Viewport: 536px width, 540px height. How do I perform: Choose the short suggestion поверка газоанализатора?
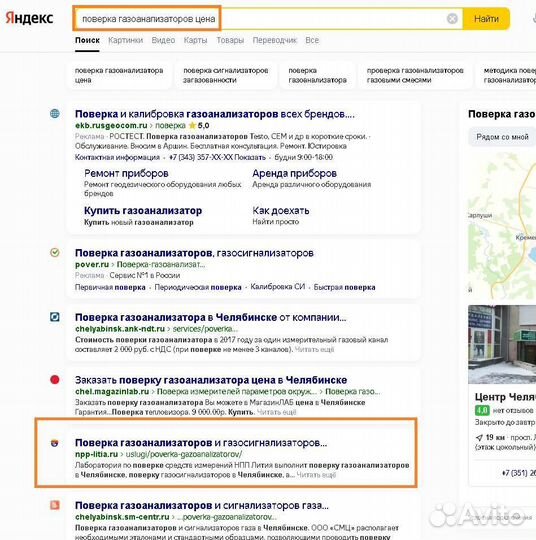pos(317,75)
